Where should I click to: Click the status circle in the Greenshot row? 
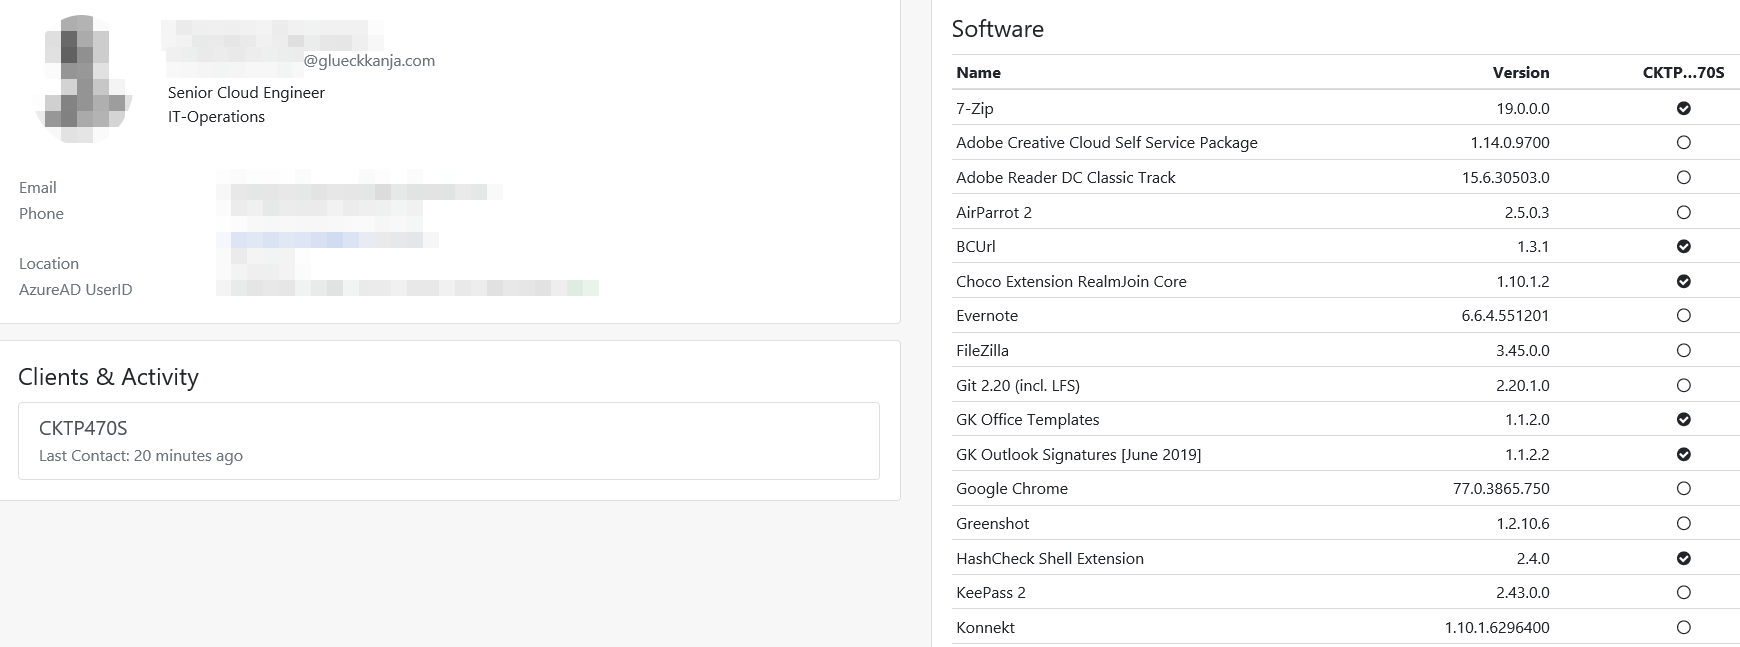1684,523
